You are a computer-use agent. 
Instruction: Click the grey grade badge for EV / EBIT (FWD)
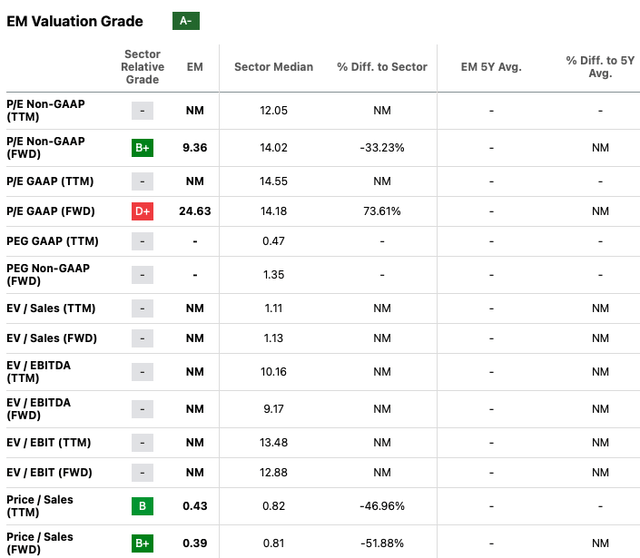143,472
